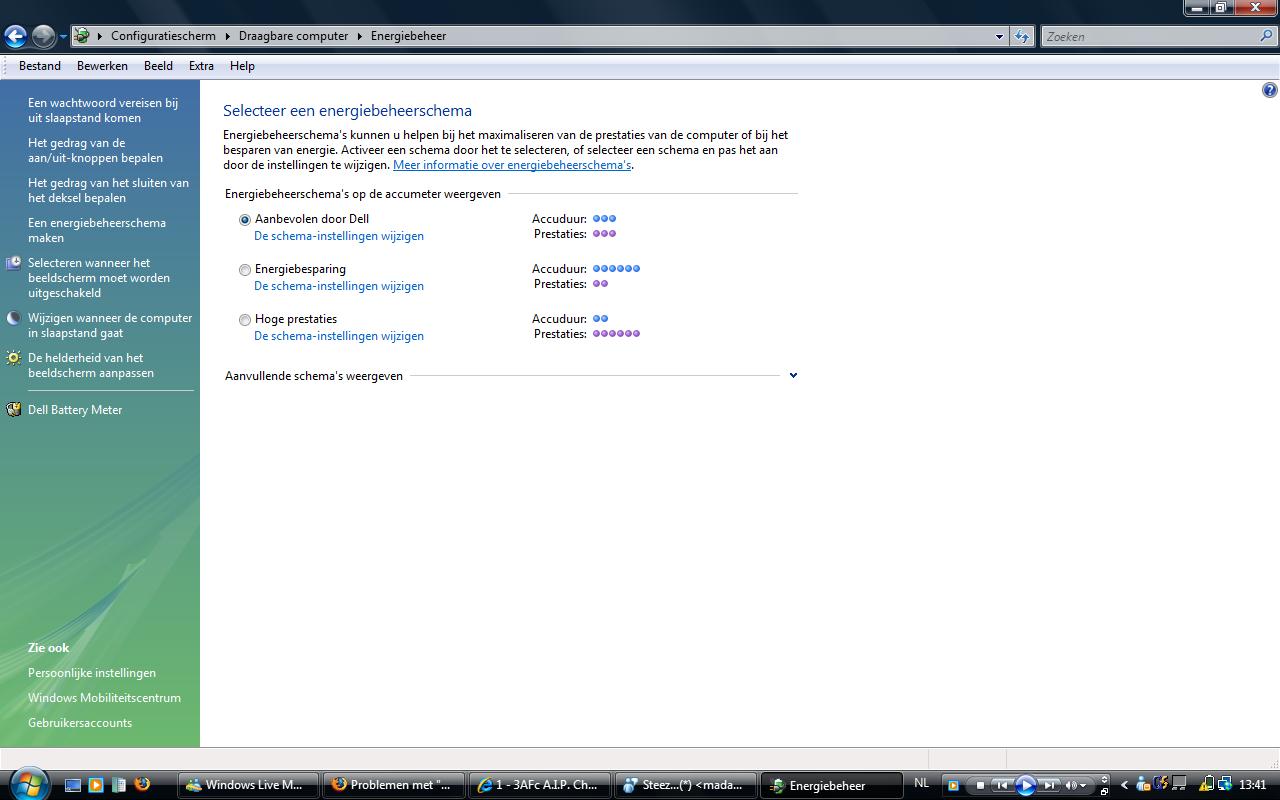The image size is (1280, 800).
Task: Select 'Aanbevolen door Dell' power plan
Action: (x=245, y=219)
